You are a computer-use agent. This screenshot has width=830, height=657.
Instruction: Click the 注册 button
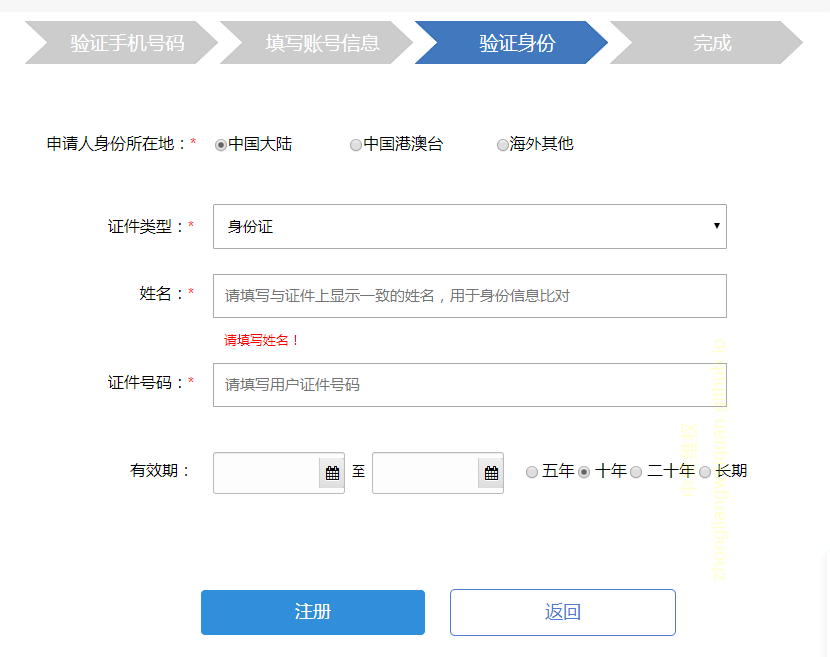(x=313, y=612)
